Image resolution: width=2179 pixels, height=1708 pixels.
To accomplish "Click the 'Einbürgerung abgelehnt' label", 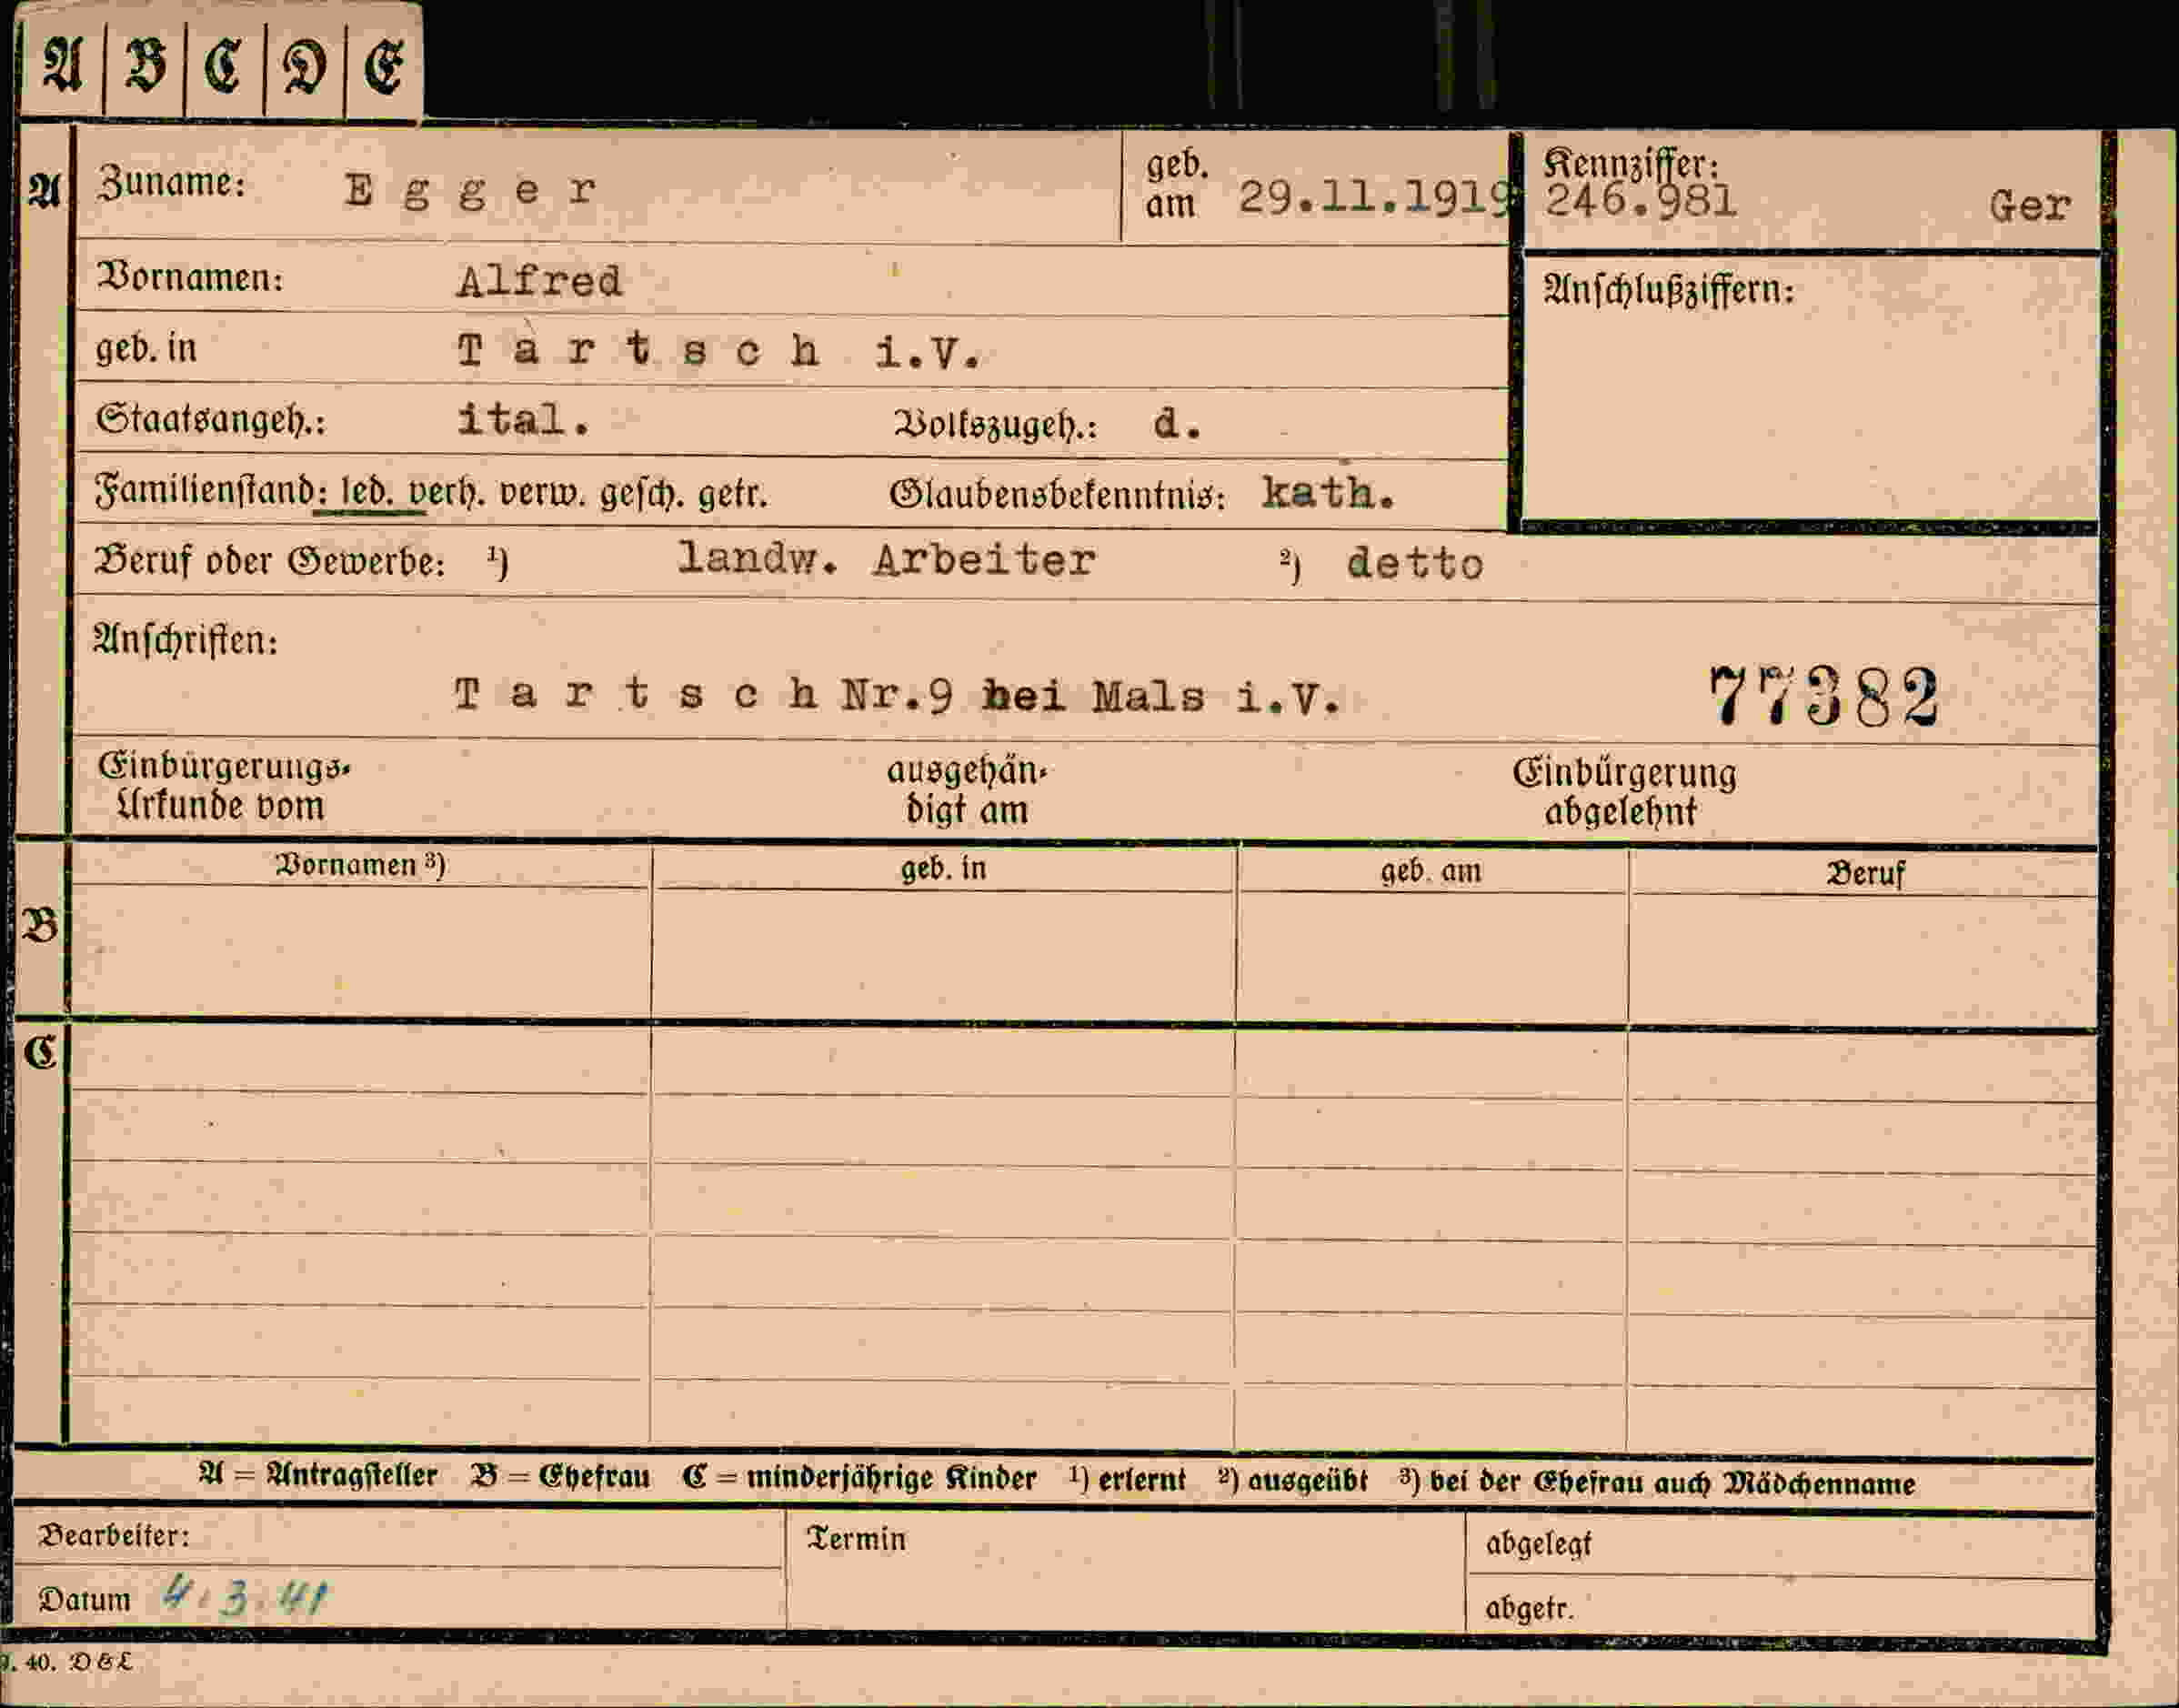I will pos(1624,792).
